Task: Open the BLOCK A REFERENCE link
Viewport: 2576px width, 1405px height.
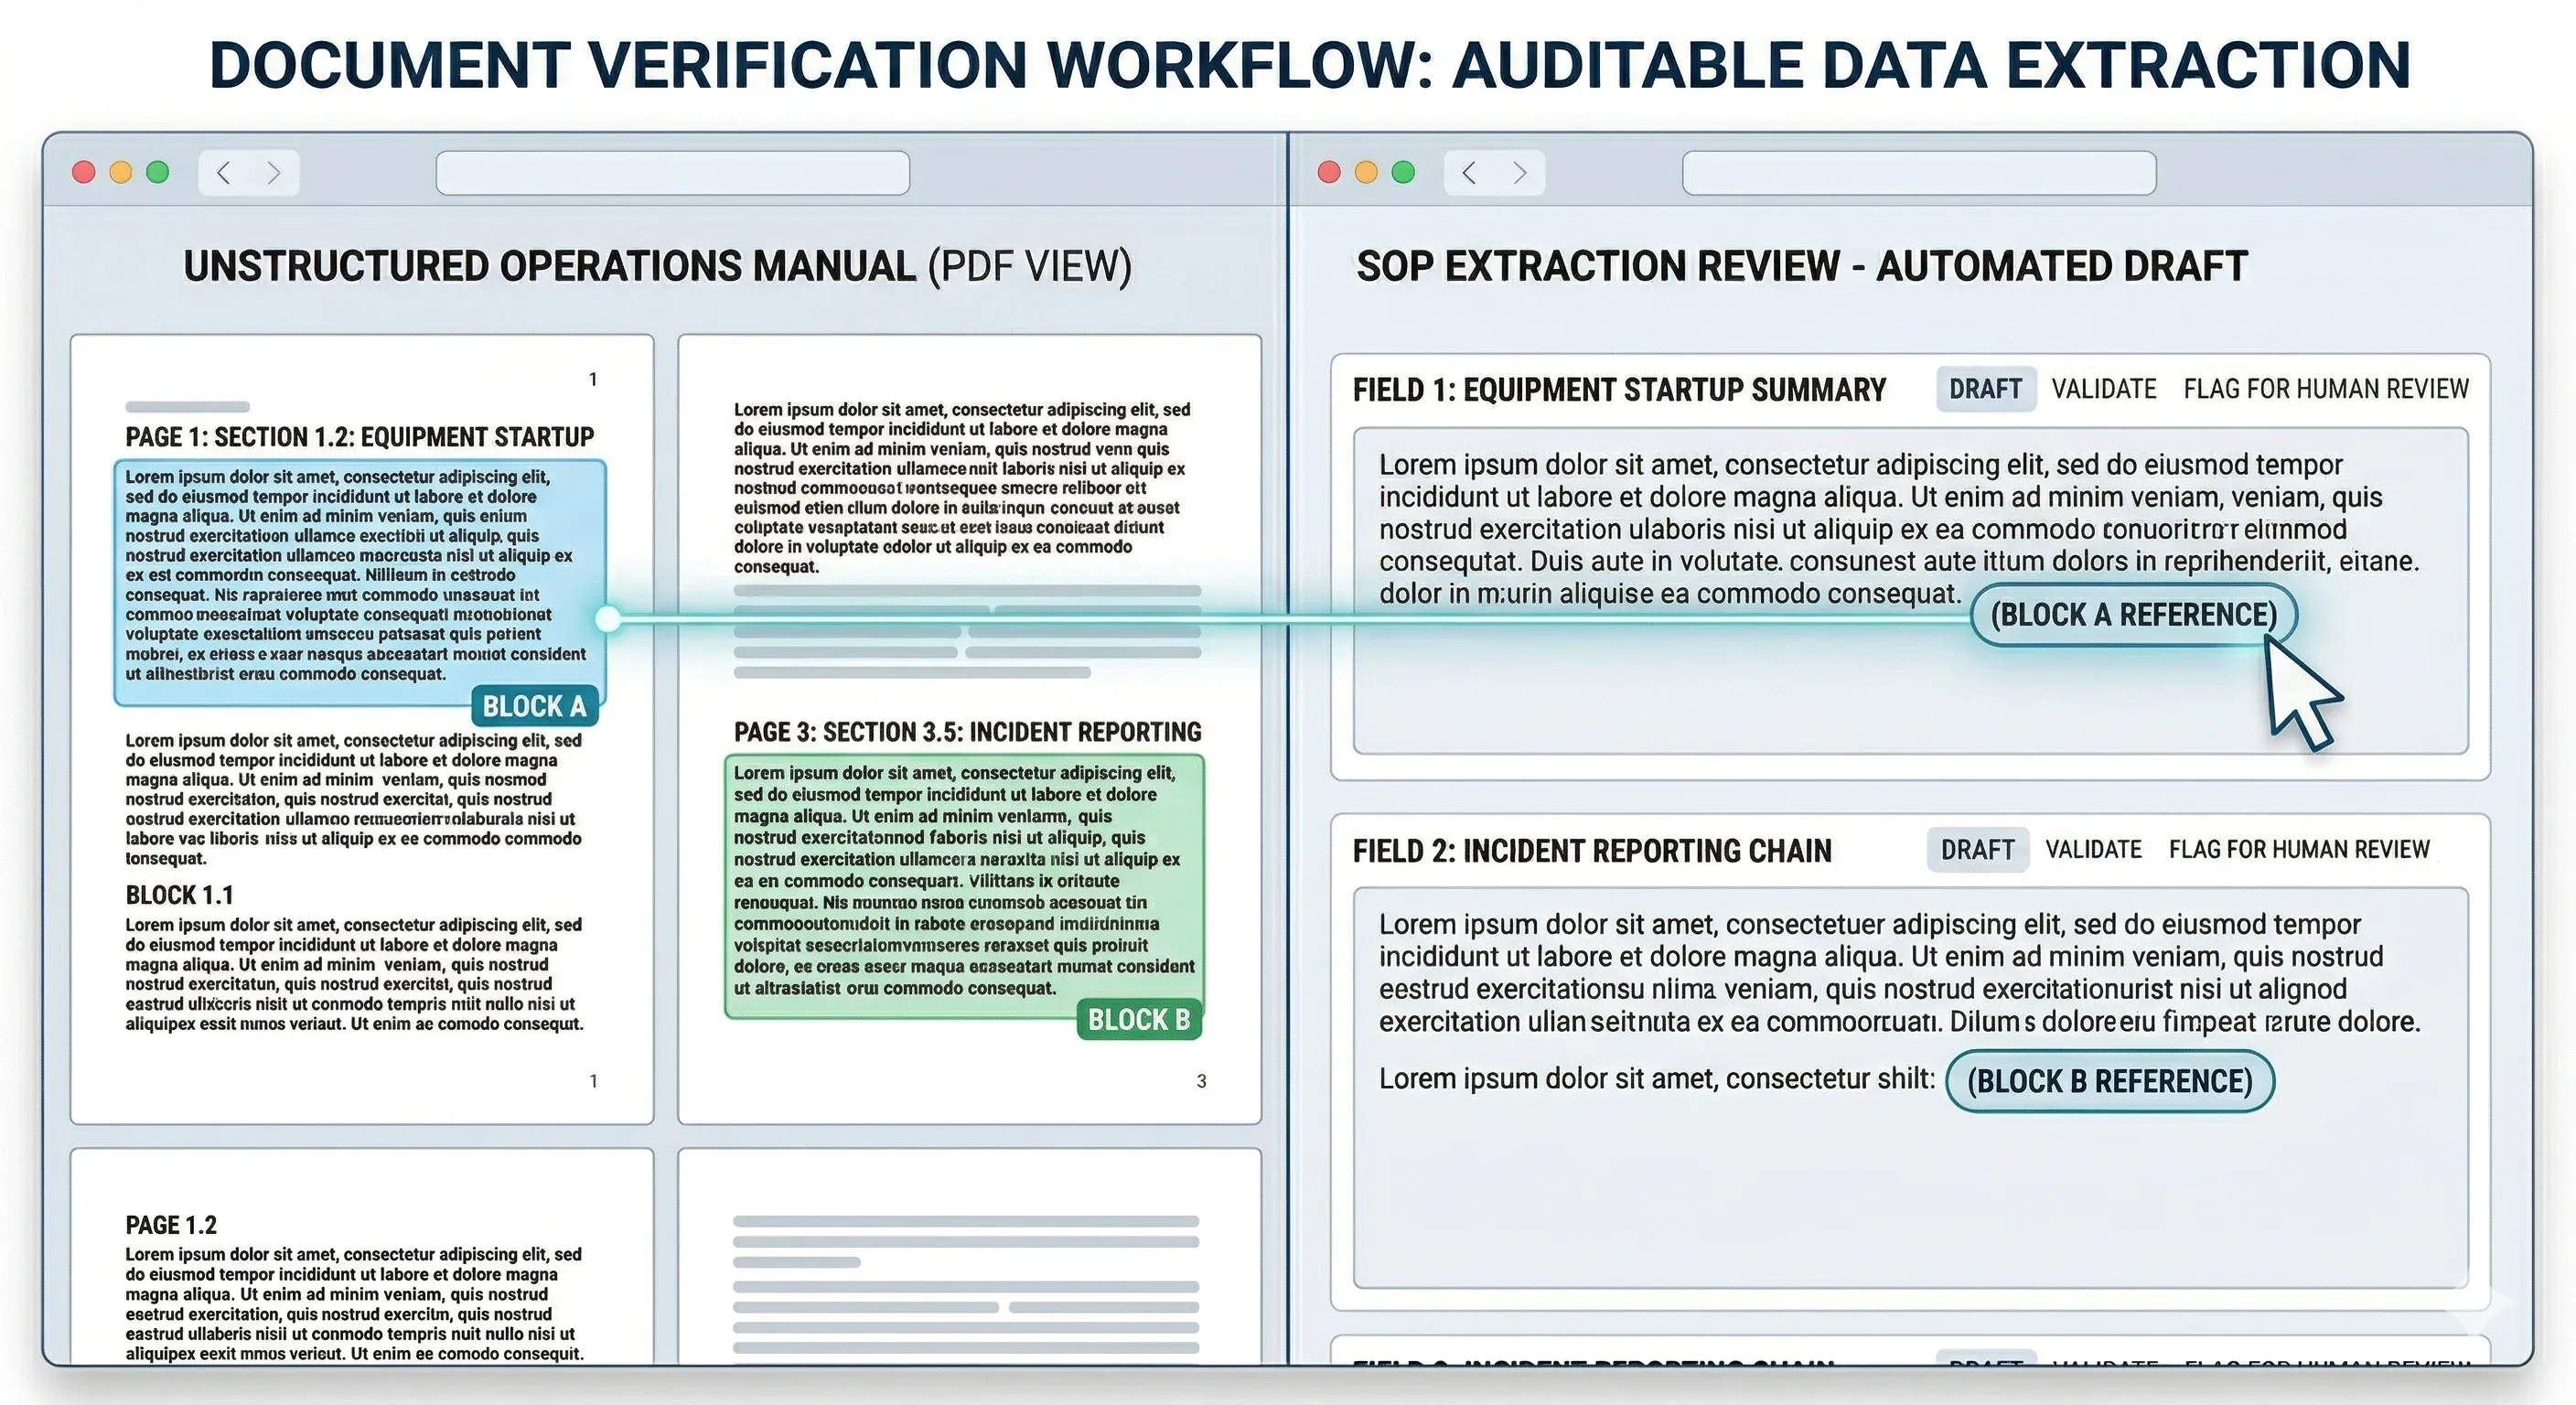Action: click(2133, 615)
